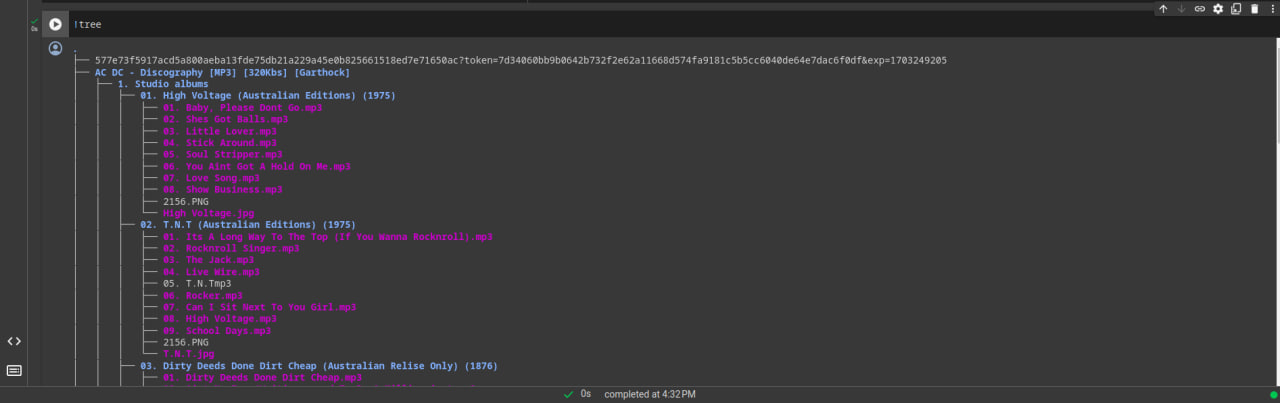Move cell down with arrow icon

[1181, 9]
